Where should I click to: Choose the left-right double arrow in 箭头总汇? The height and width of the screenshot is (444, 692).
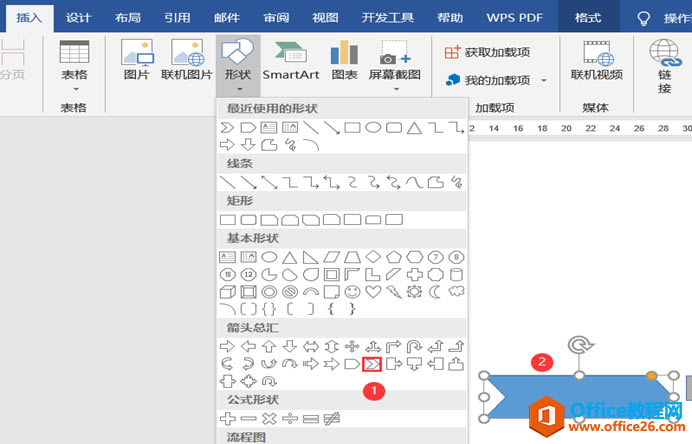pyautogui.click(x=311, y=346)
